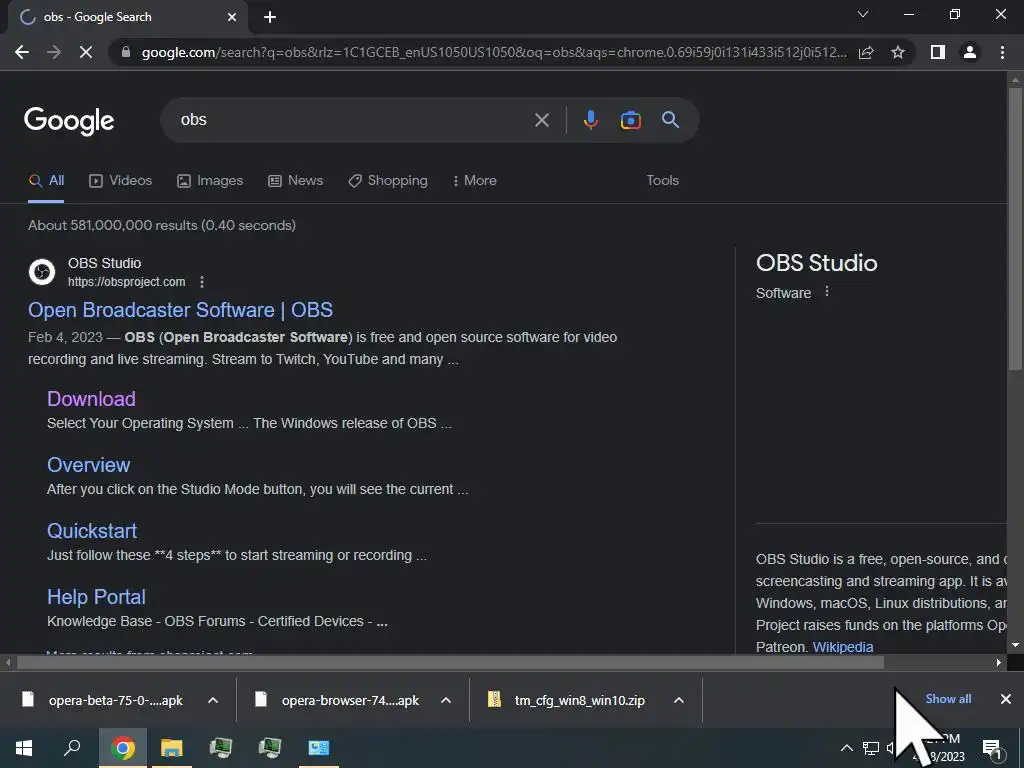This screenshot has height=768, width=1024.
Task: Open options menu beside obsproject.com URL
Action: [202, 282]
